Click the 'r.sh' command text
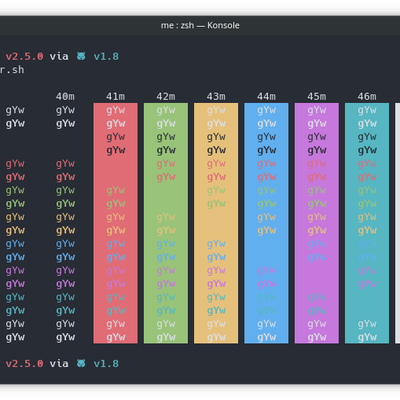Screen dimensions: 400x400 click(x=12, y=70)
